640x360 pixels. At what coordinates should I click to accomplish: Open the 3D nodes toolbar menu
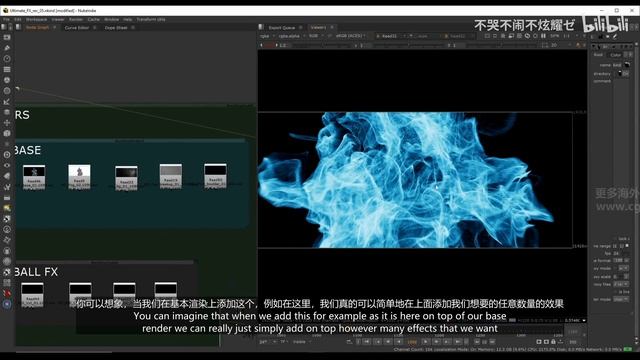click(x=7, y=133)
